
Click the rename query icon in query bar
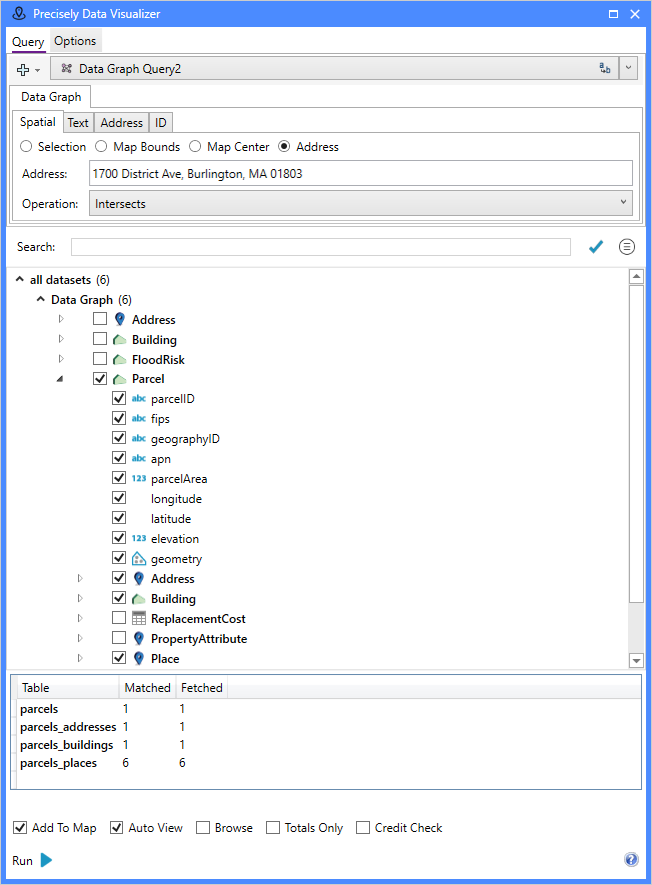[x=605, y=68]
